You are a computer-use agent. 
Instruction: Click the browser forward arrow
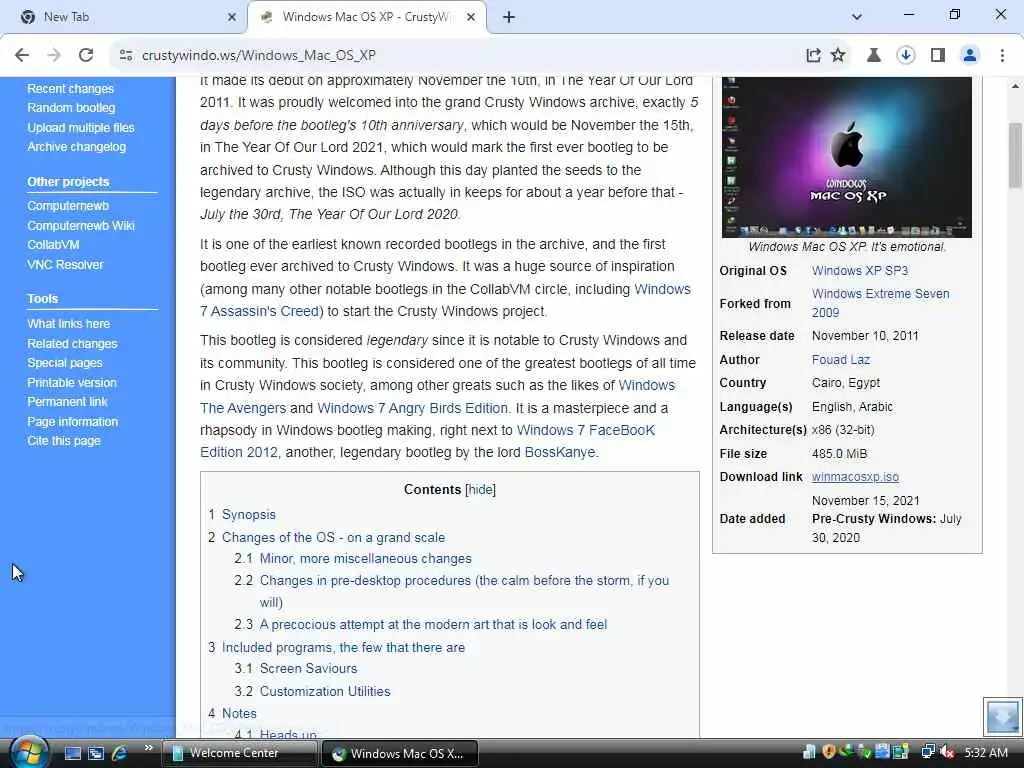click(54, 55)
